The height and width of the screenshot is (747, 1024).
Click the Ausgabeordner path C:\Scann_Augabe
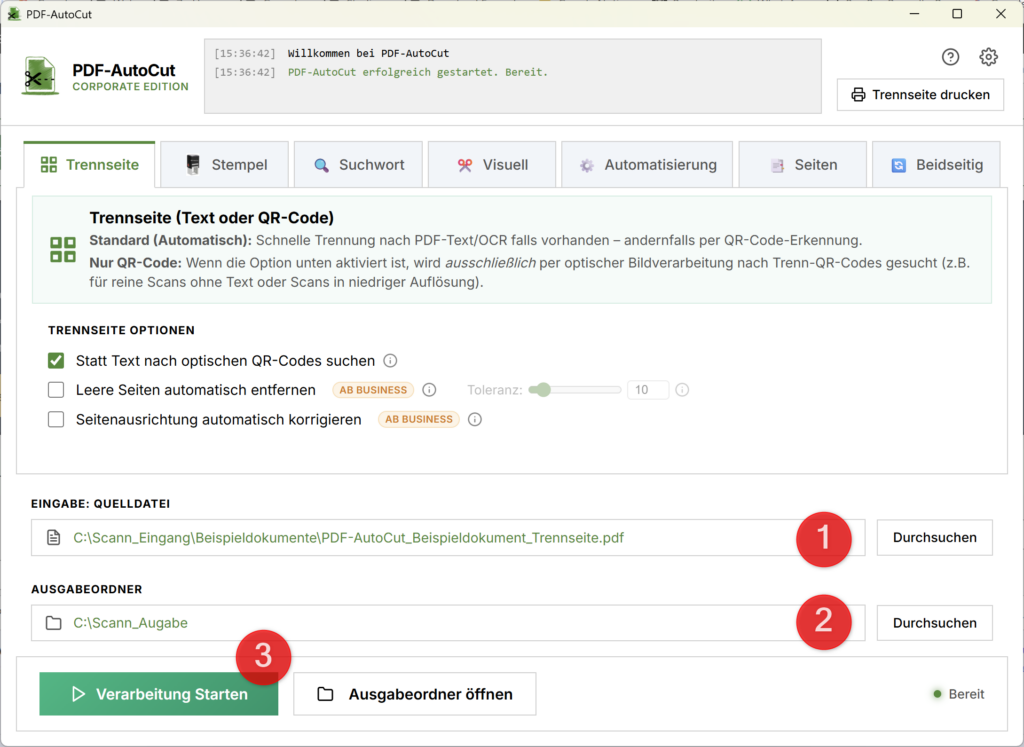(x=131, y=623)
